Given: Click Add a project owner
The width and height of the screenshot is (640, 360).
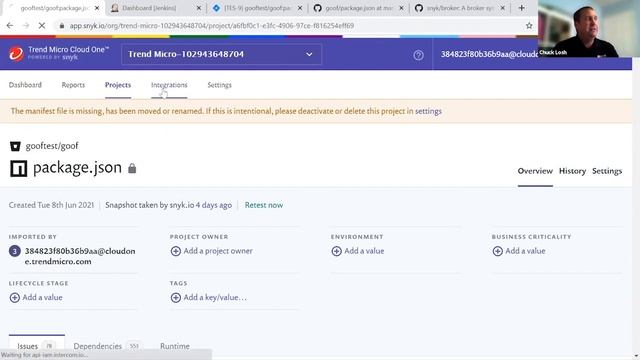Looking at the screenshot, I should click(x=218, y=251).
